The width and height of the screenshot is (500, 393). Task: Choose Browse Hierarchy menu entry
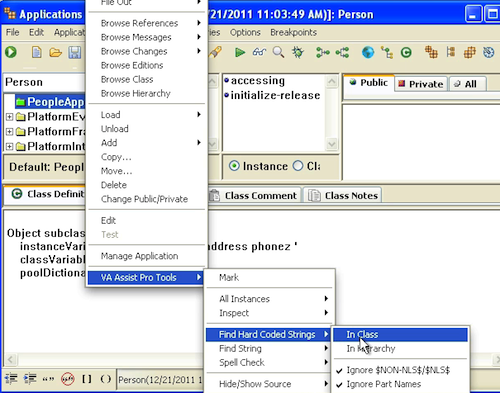coord(147,93)
